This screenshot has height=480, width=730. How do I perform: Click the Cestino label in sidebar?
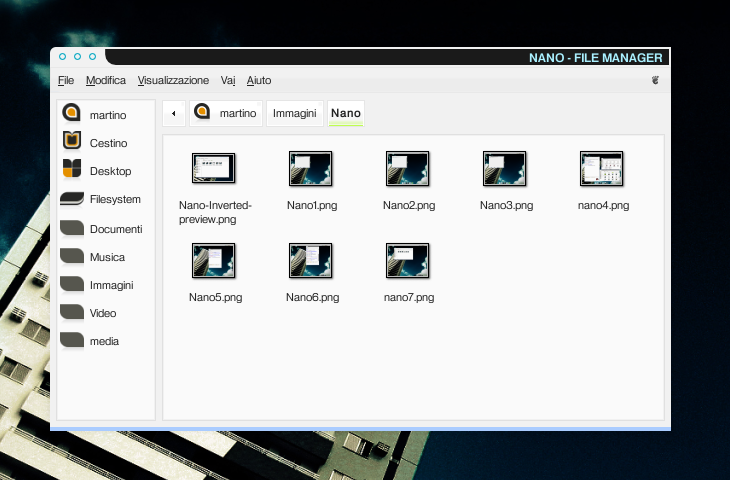click(x=108, y=143)
